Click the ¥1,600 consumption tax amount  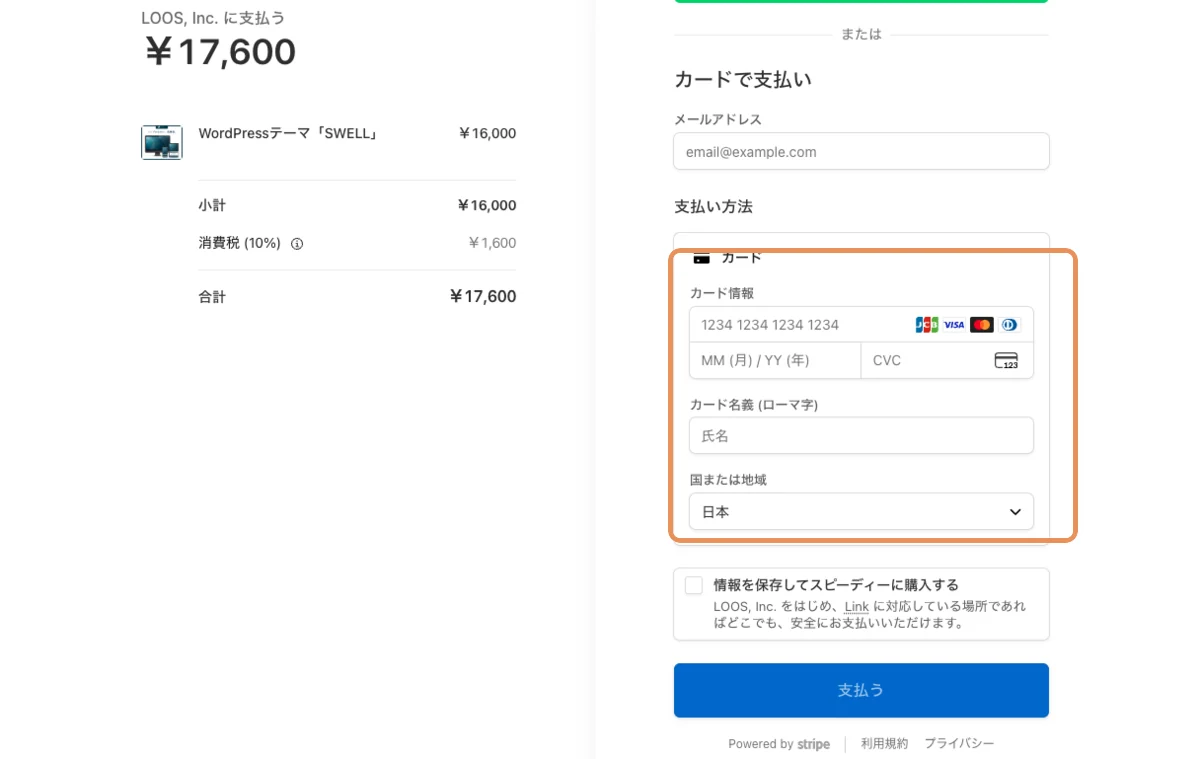click(492, 243)
